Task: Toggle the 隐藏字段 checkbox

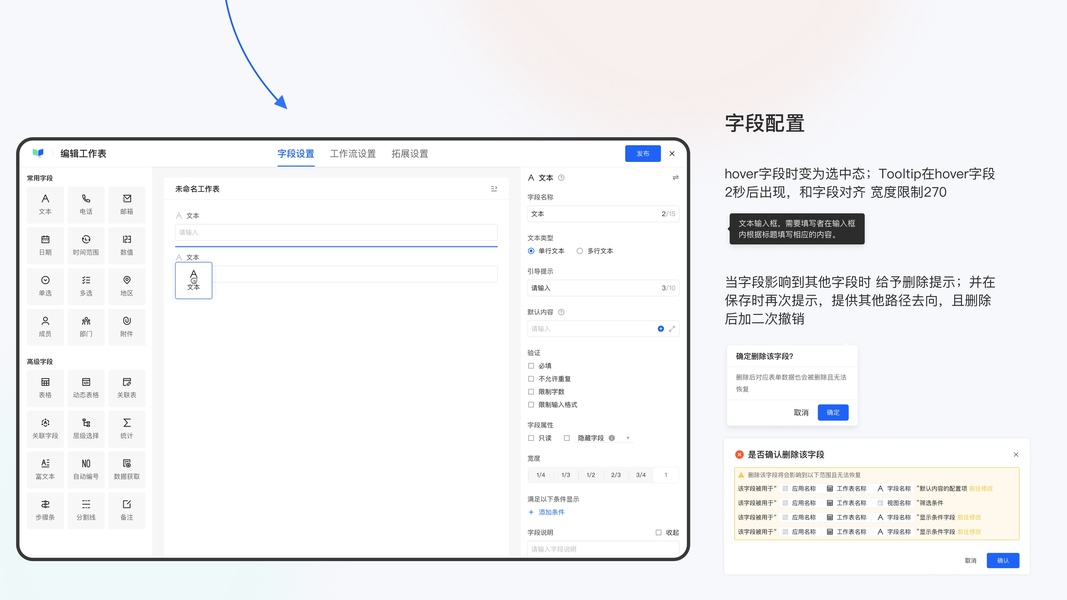Action: coord(567,438)
